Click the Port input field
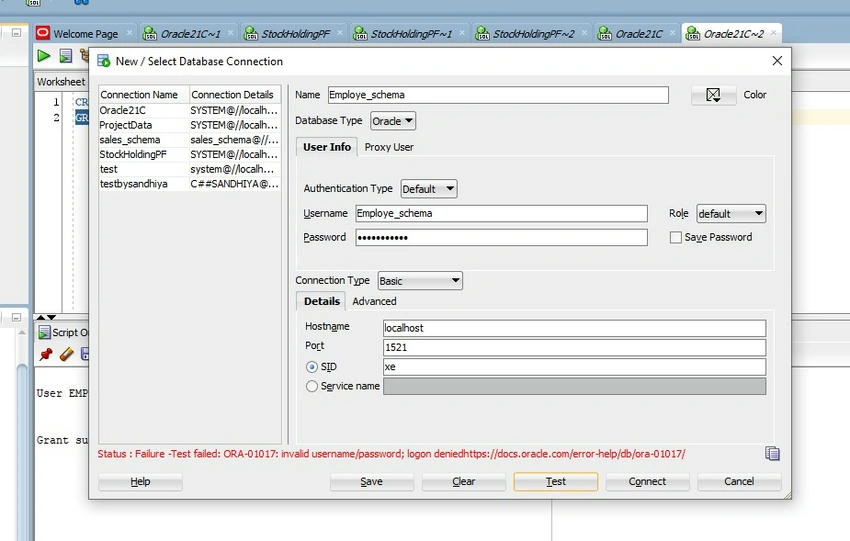 (x=574, y=347)
